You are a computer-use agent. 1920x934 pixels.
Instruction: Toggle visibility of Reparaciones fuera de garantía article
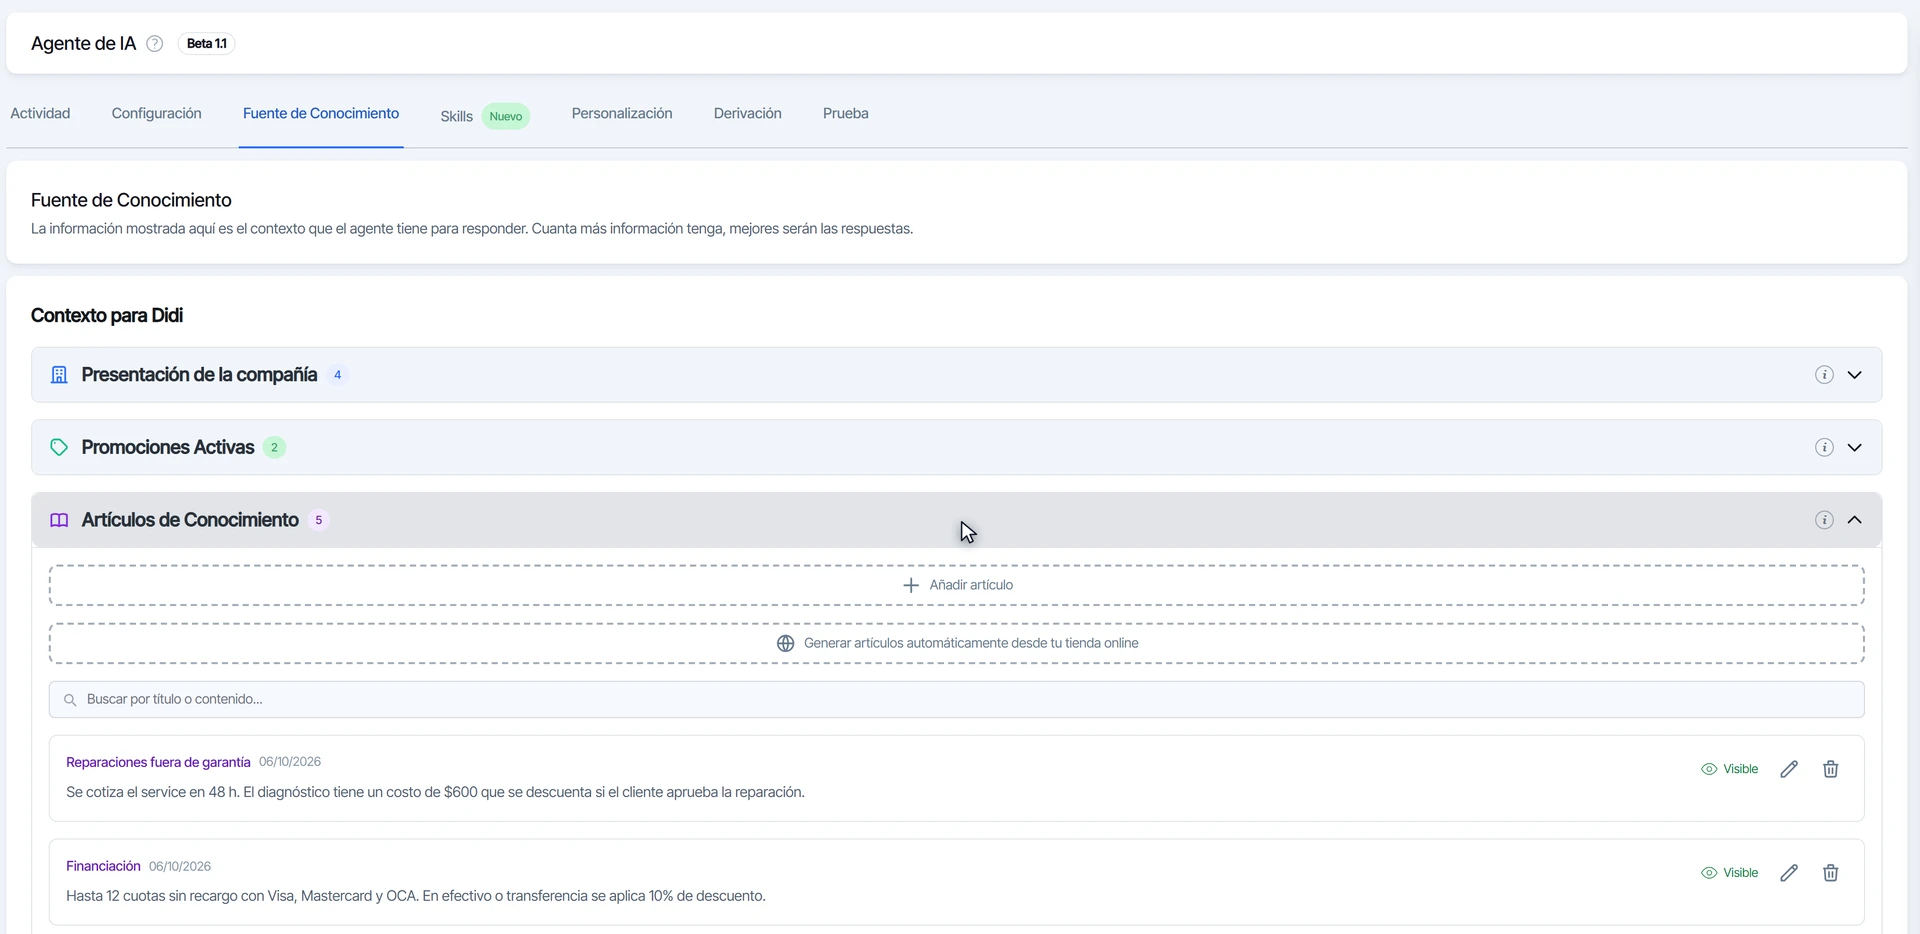tap(1729, 769)
